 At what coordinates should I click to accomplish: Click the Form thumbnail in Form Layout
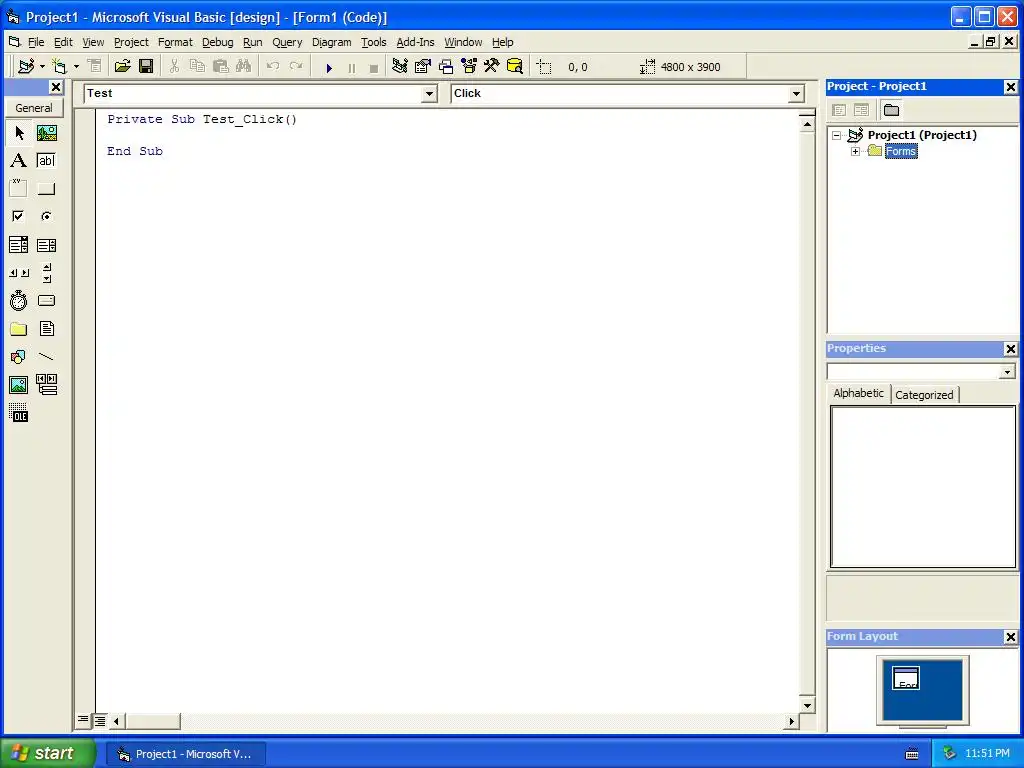(906, 678)
